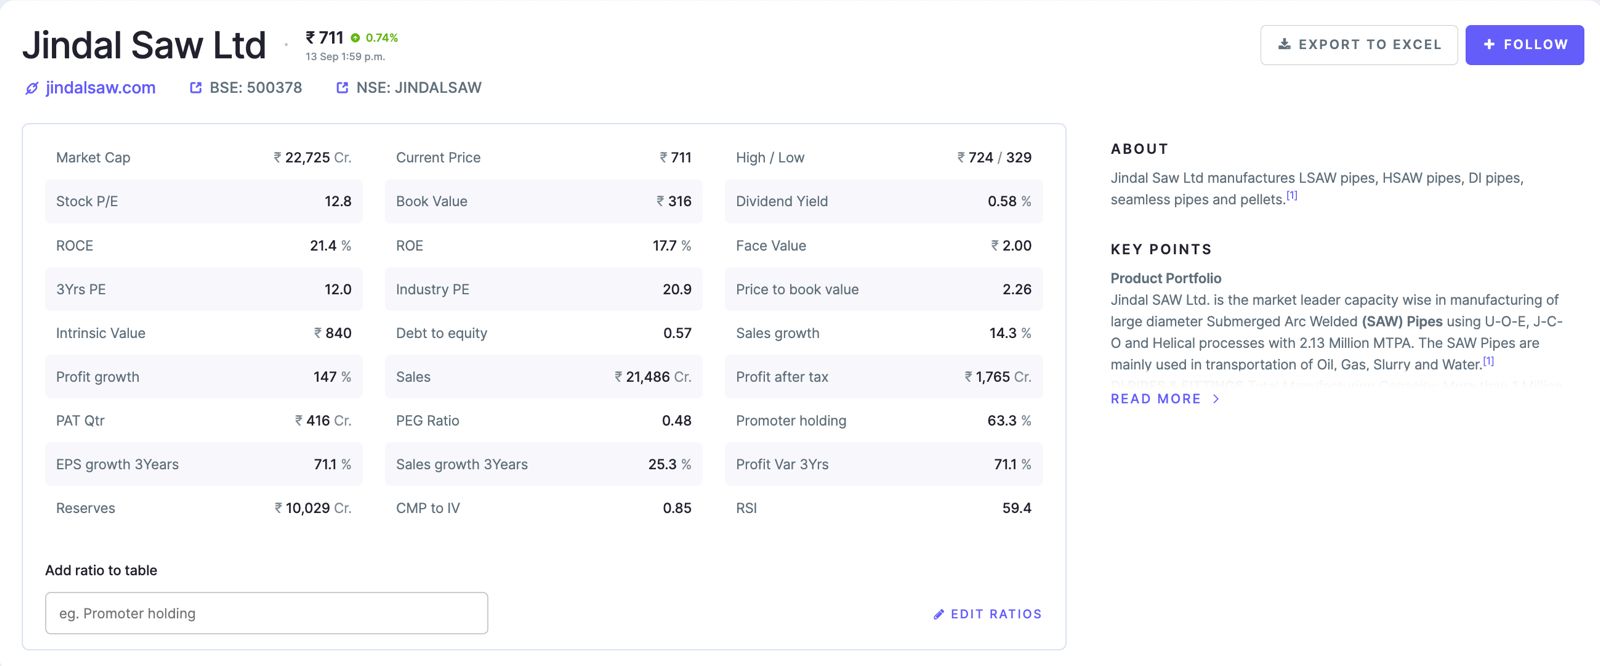
Task: Click the KEY POINTS heading
Action: coord(1161,250)
